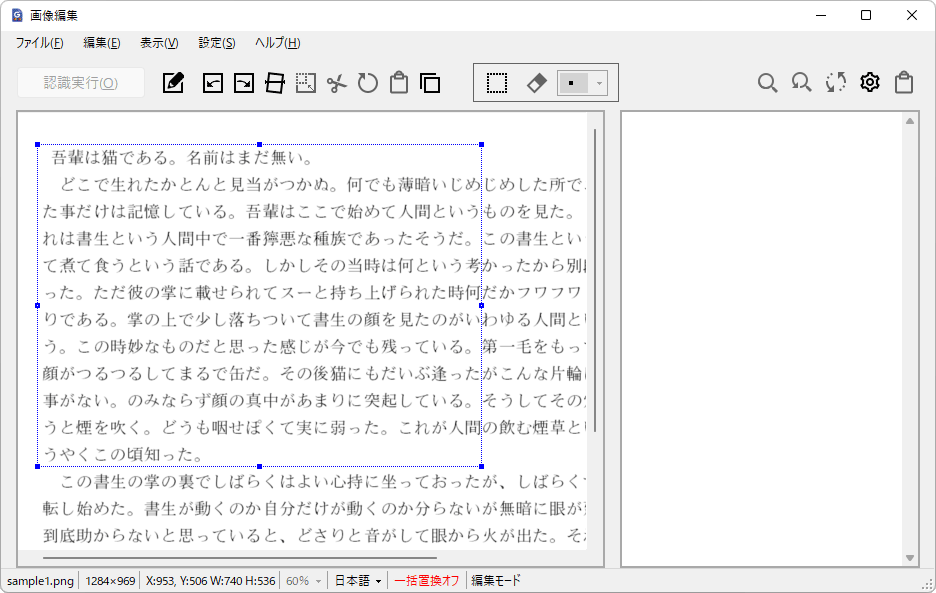The height and width of the screenshot is (593, 936).
Task: Click the 1284×969 image size text
Action: 110,580
